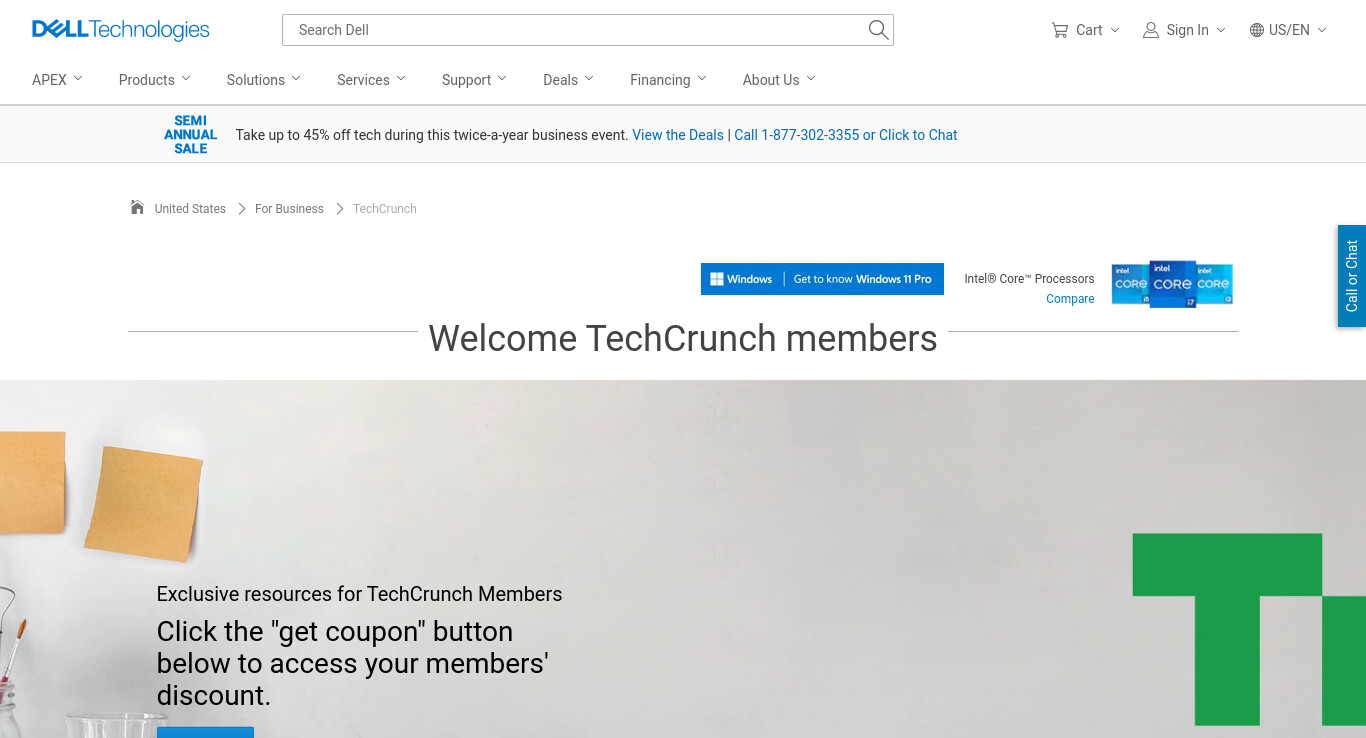
Task: Click the Dell Technologies logo
Action: click(121, 30)
